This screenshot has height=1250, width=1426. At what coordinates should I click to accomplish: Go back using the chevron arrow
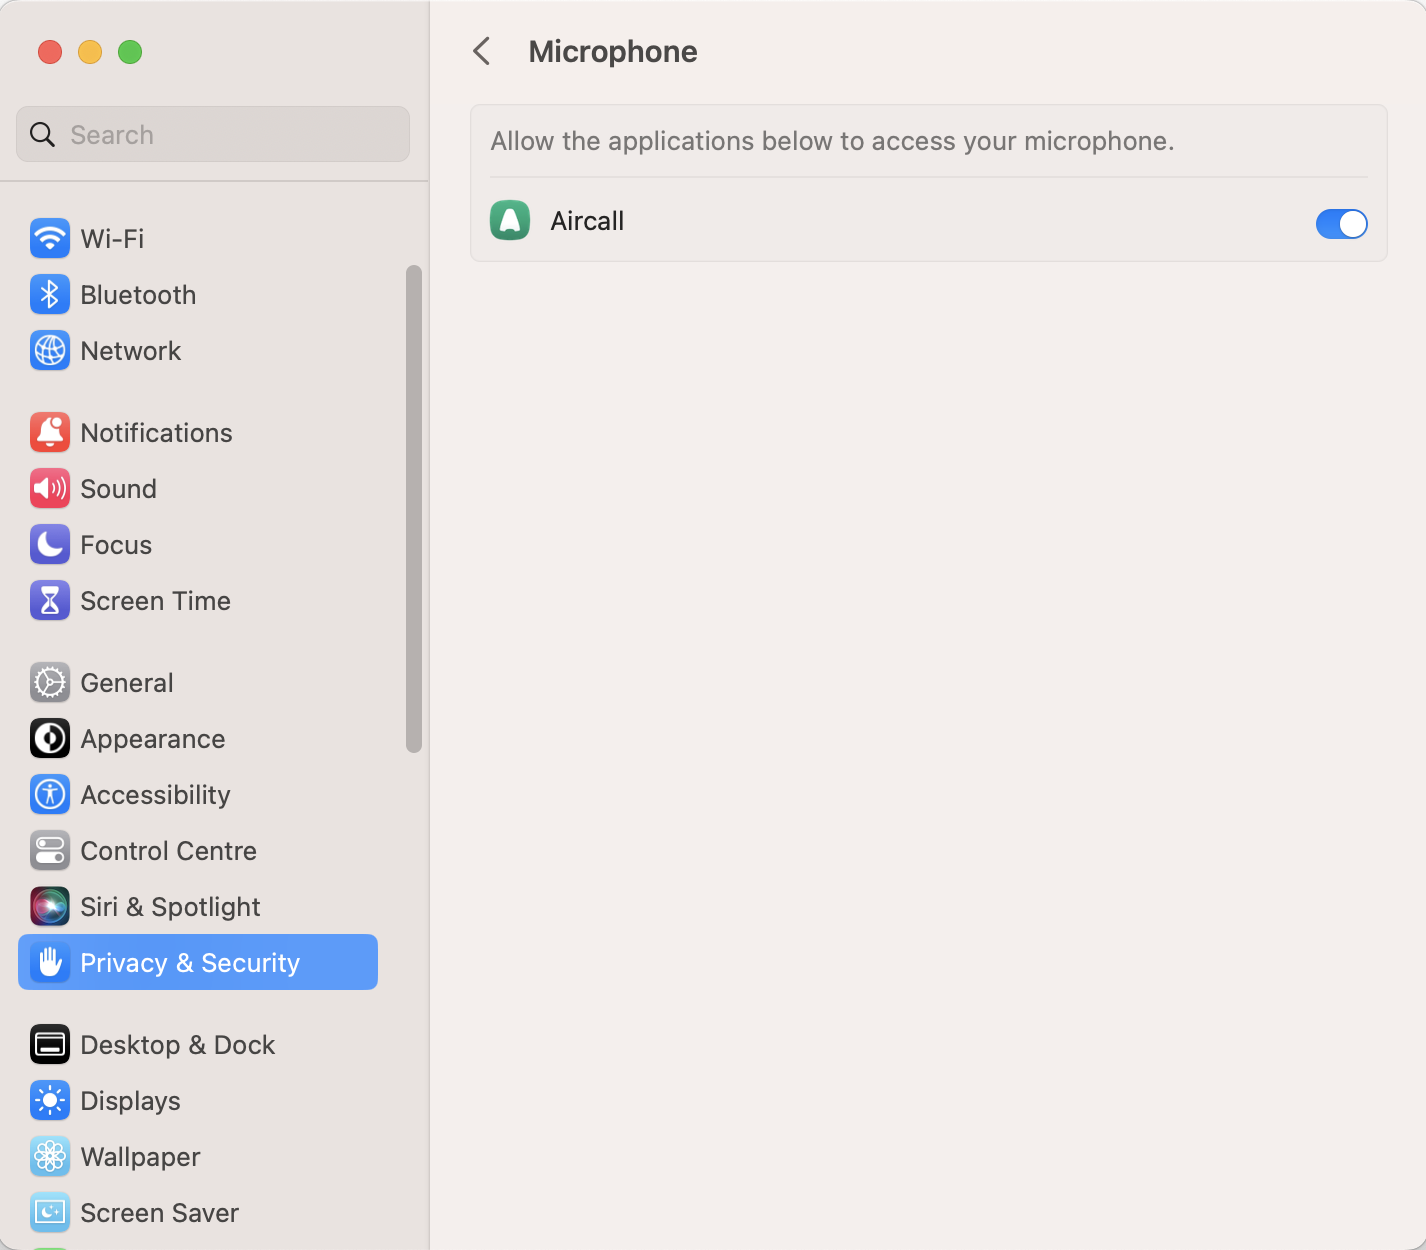coord(482,51)
